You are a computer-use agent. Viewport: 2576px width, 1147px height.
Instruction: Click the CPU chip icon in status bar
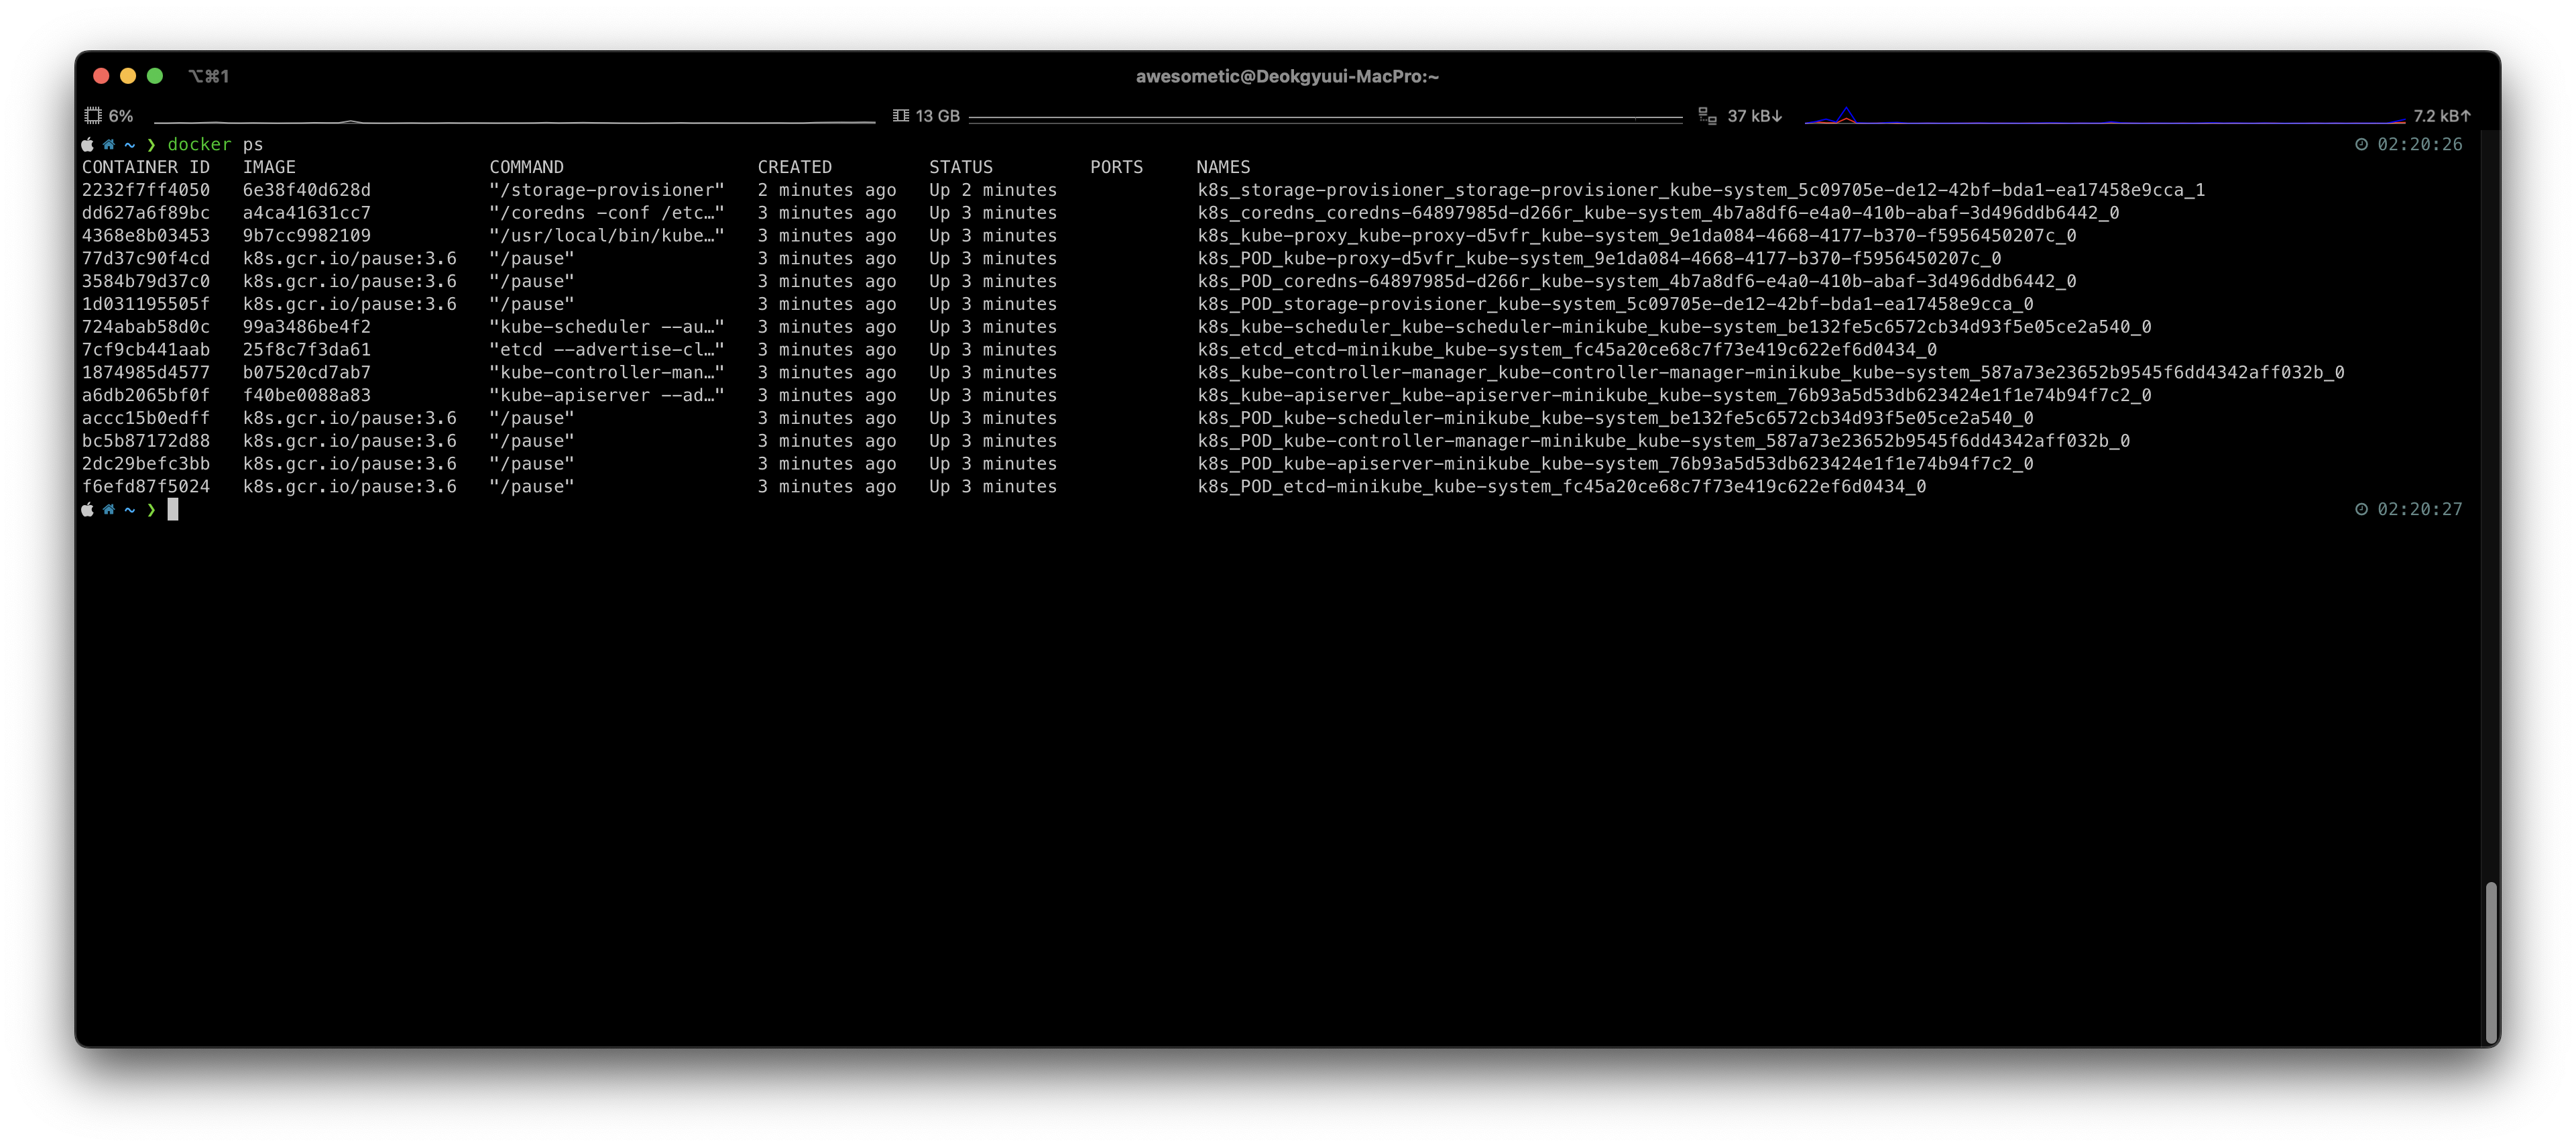[93, 116]
